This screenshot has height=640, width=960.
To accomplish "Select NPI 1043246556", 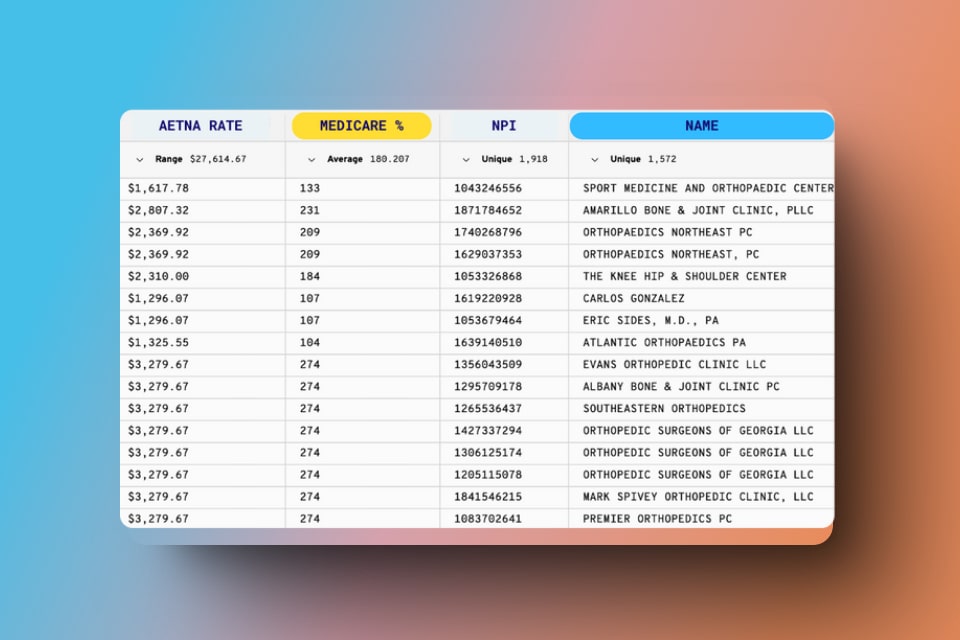I will [488, 189].
